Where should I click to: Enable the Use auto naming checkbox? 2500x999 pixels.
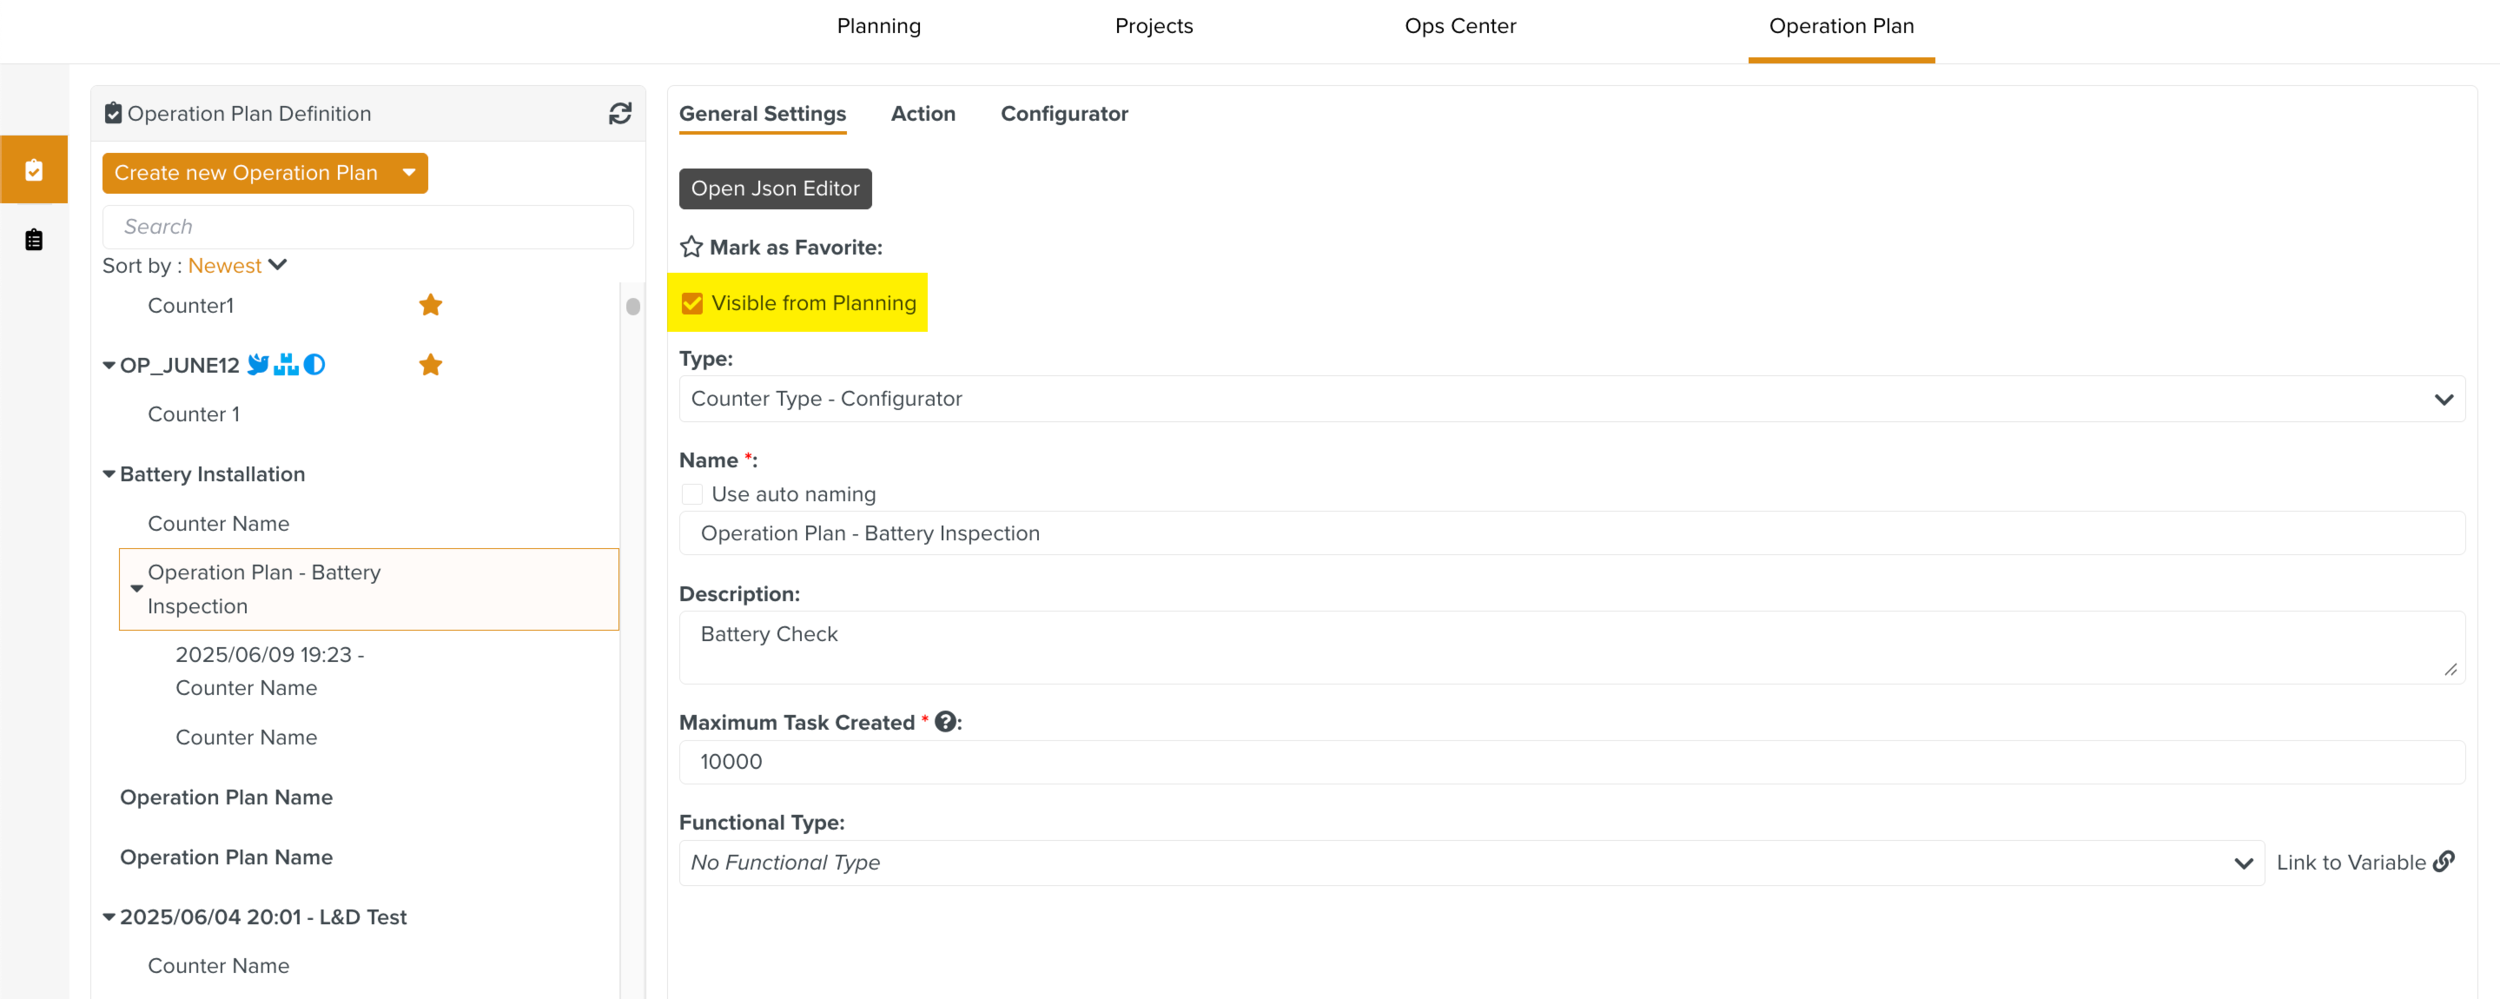click(692, 494)
